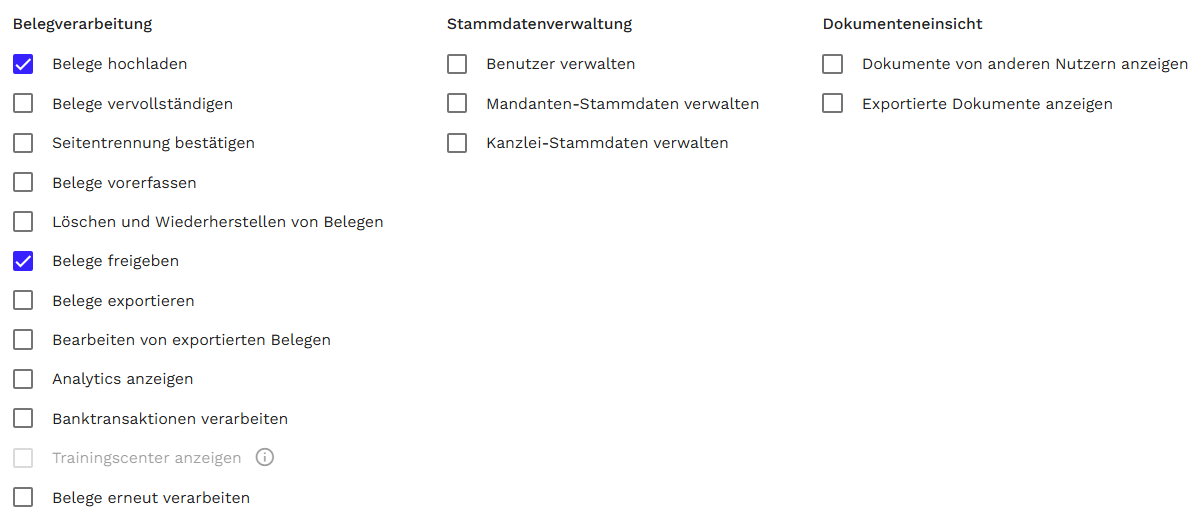Click the Benutzer verwalten label text

tap(560, 65)
